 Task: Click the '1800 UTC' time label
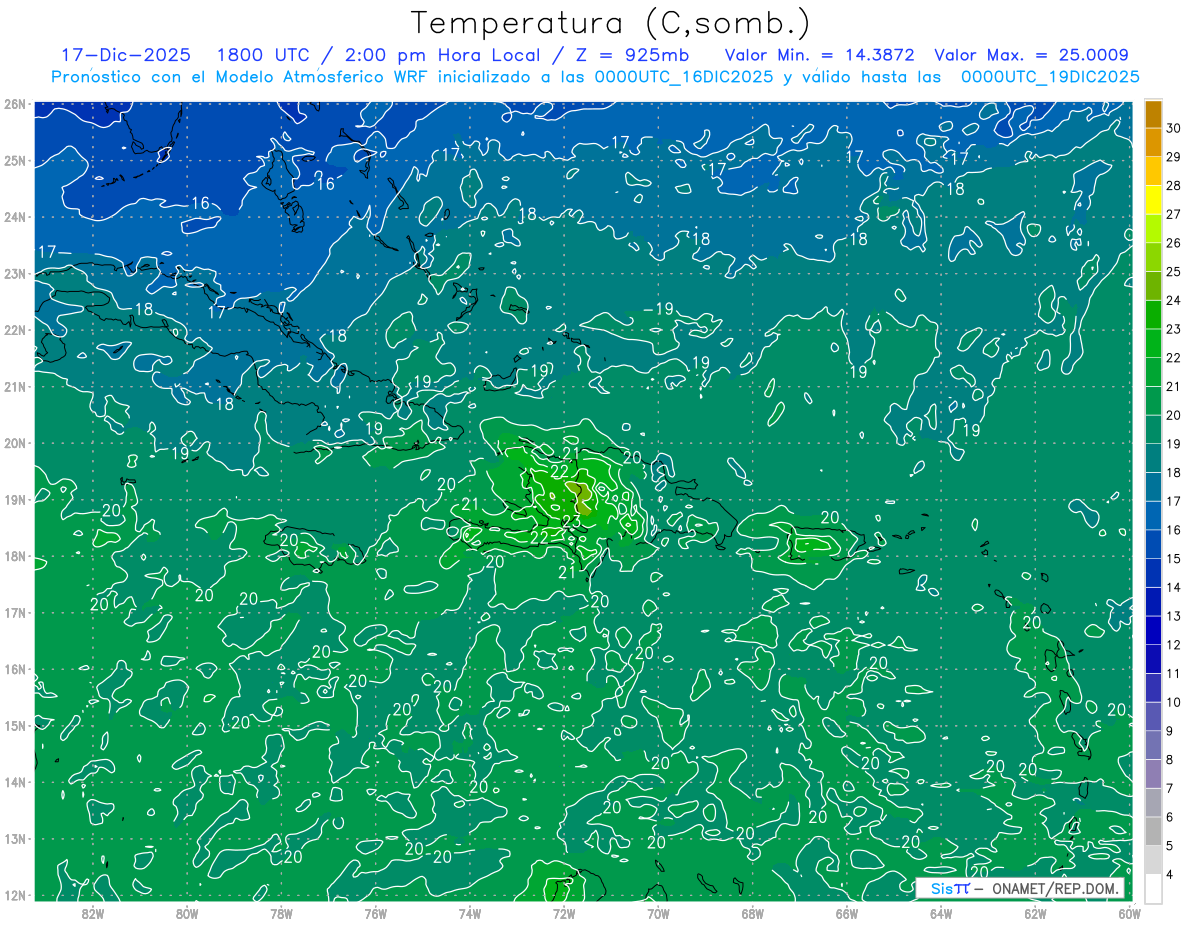pyautogui.click(x=264, y=56)
